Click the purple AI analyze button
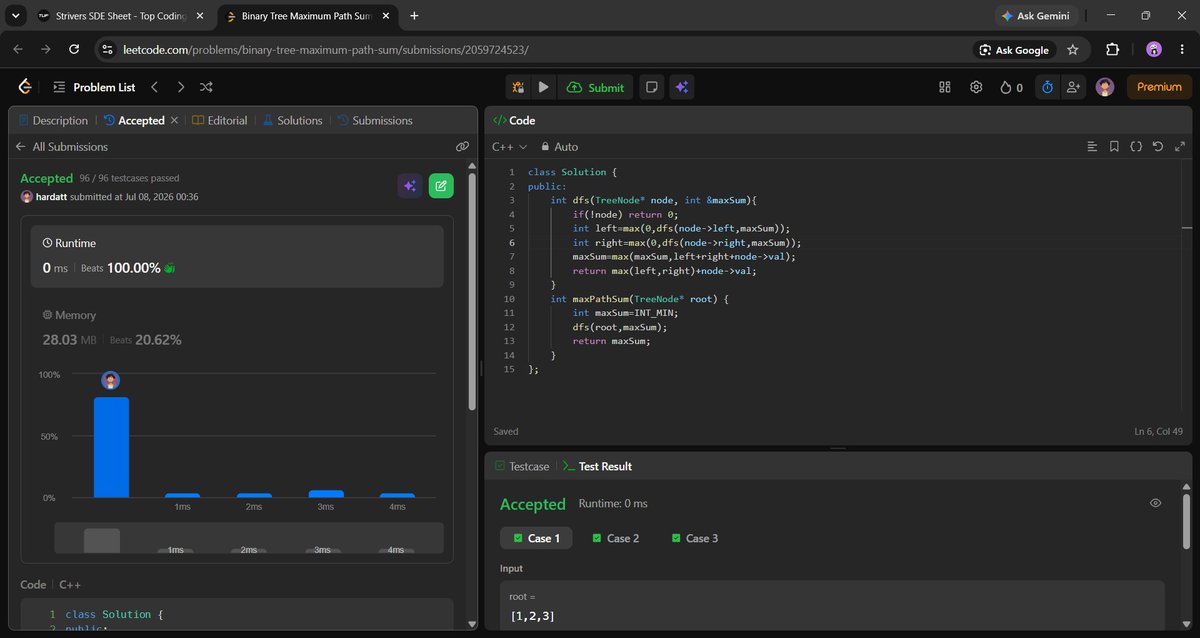The image size is (1200, 638). point(409,186)
